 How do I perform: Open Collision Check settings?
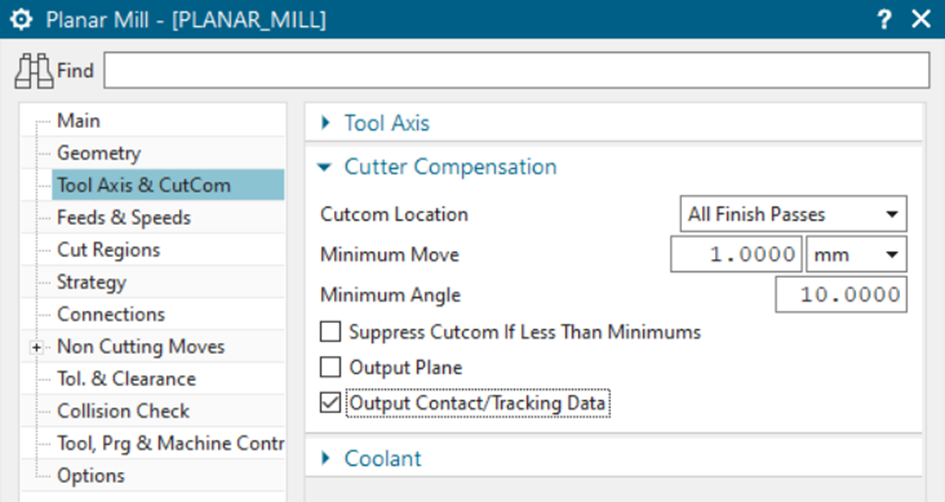pos(122,411)
